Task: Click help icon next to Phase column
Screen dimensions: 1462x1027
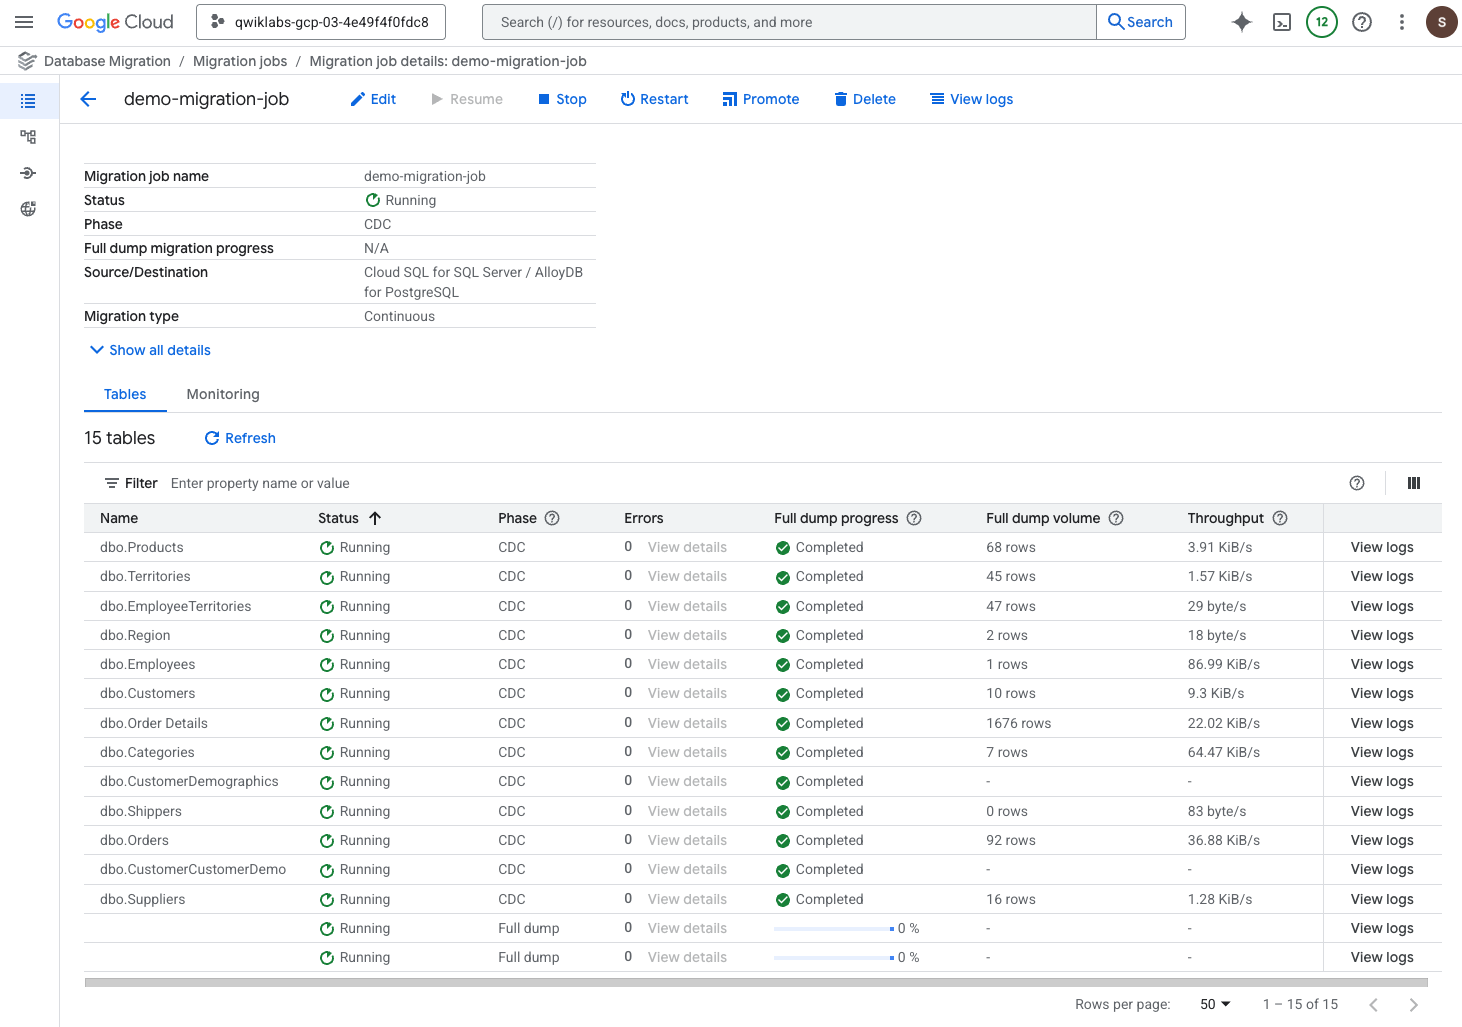Action: [x=552, y=518]
